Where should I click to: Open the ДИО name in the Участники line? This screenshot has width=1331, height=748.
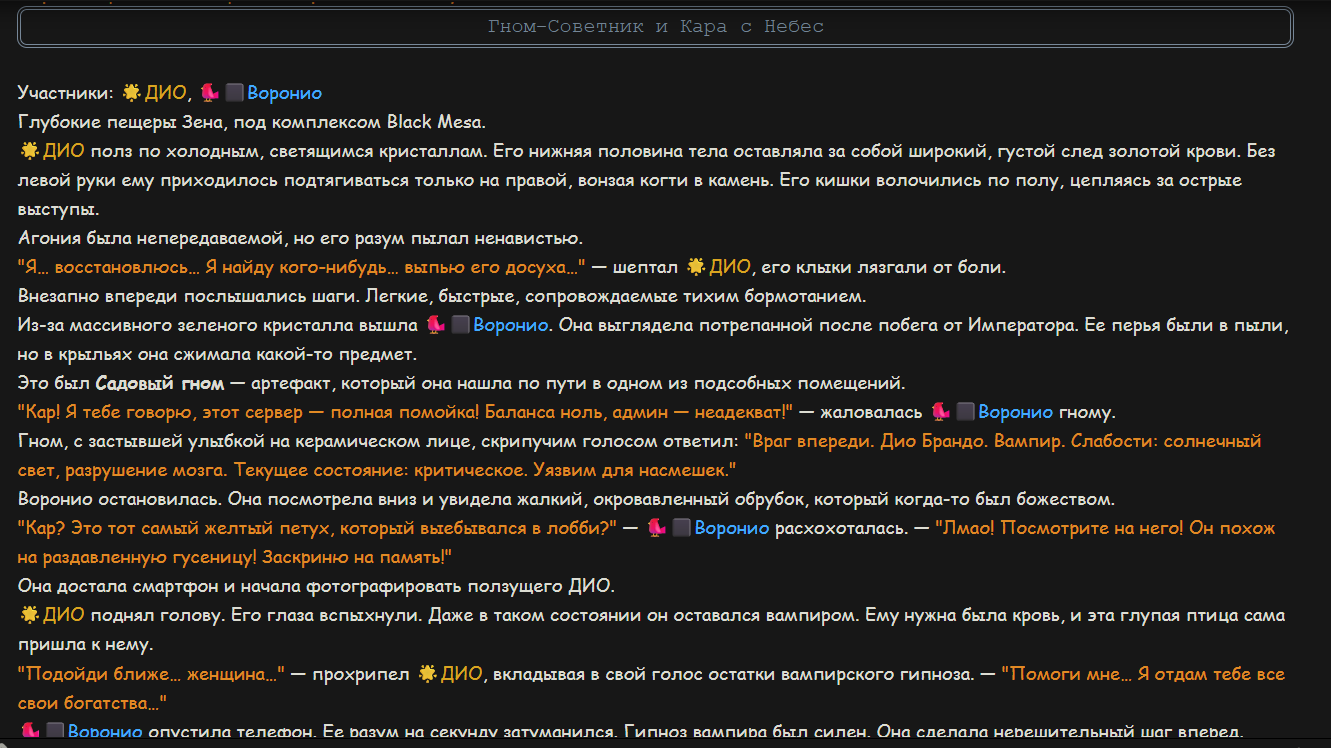click(x=165, y=93)
